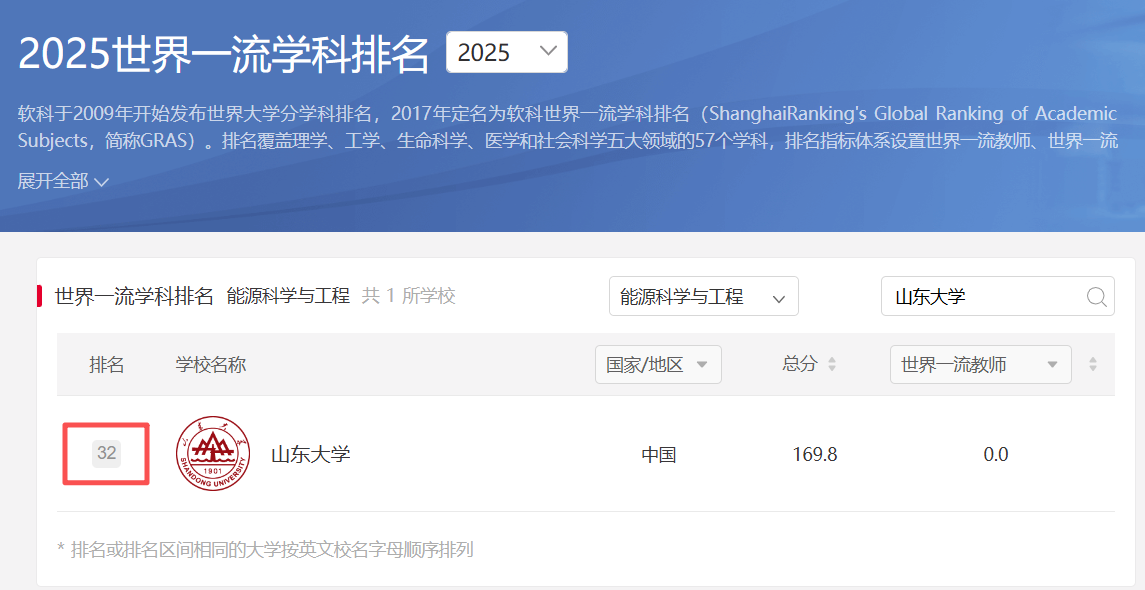Viewport: 1145px width, 590px height.
Task: Click sort arrows beside 世界一流教师 dropdown
Action: [1093, 365]
